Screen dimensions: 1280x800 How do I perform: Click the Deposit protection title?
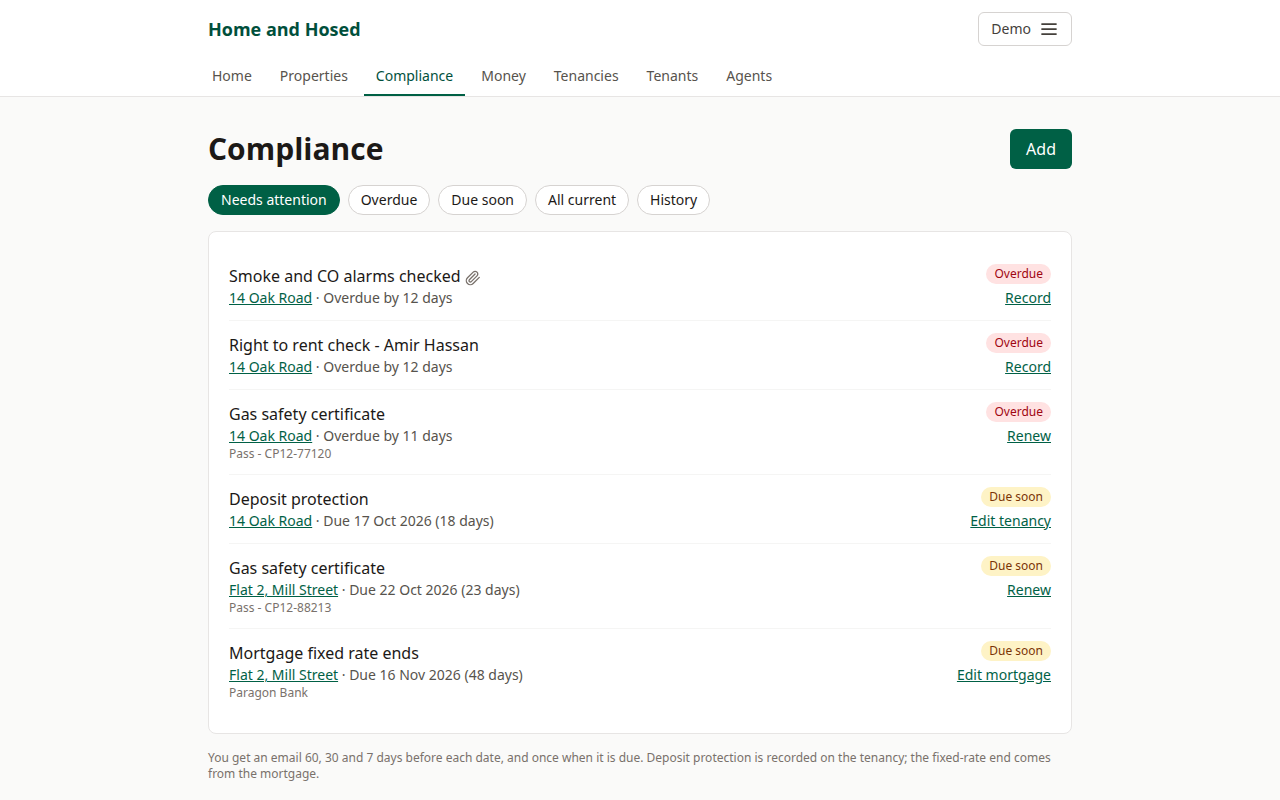coord(298,499)
